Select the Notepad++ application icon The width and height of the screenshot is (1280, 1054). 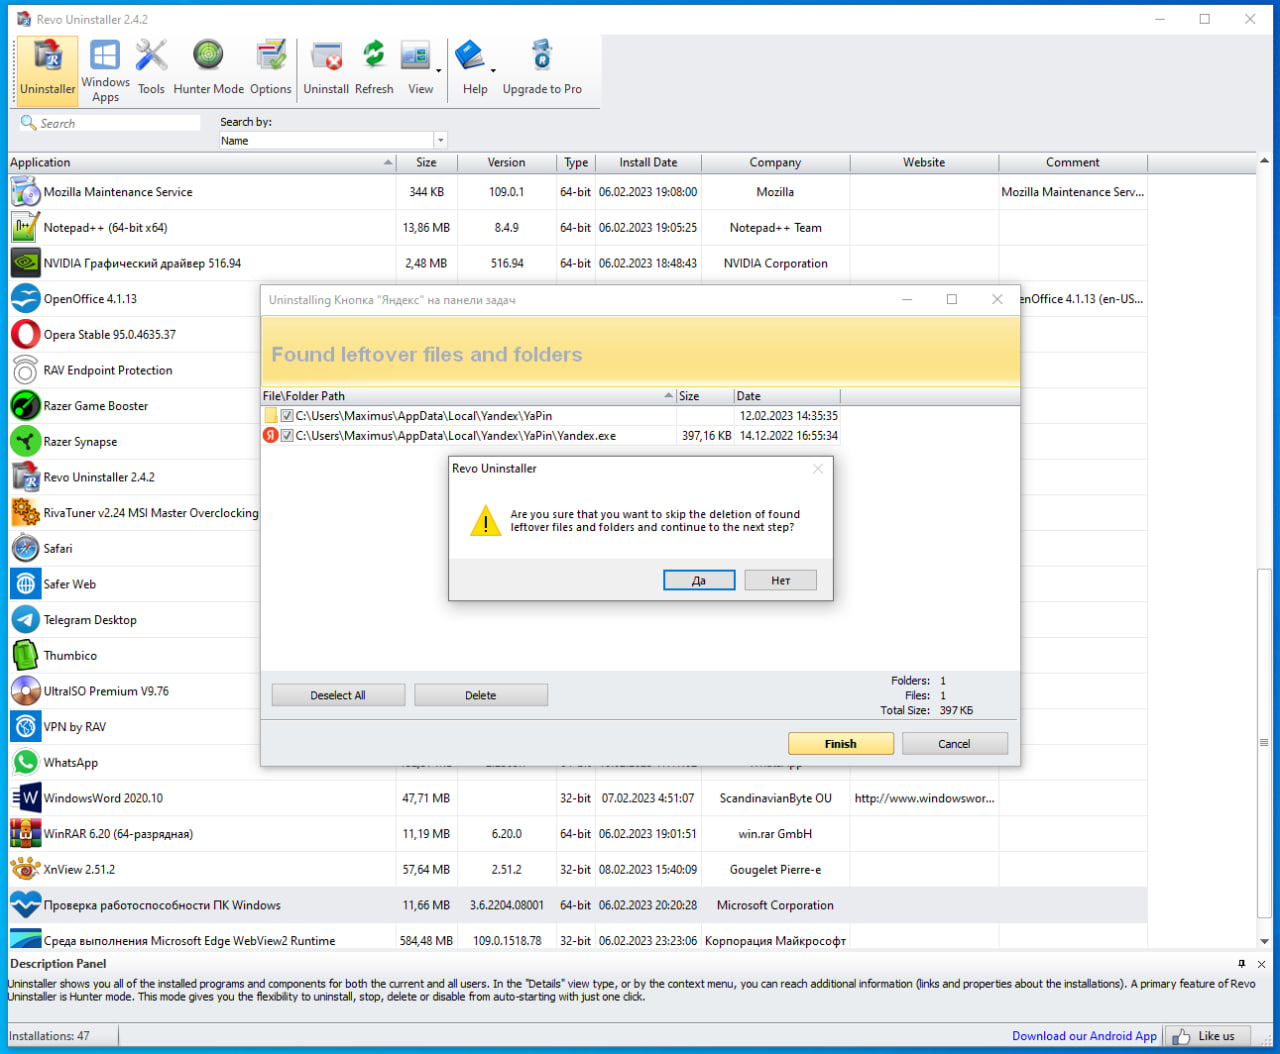coord(25,228)
